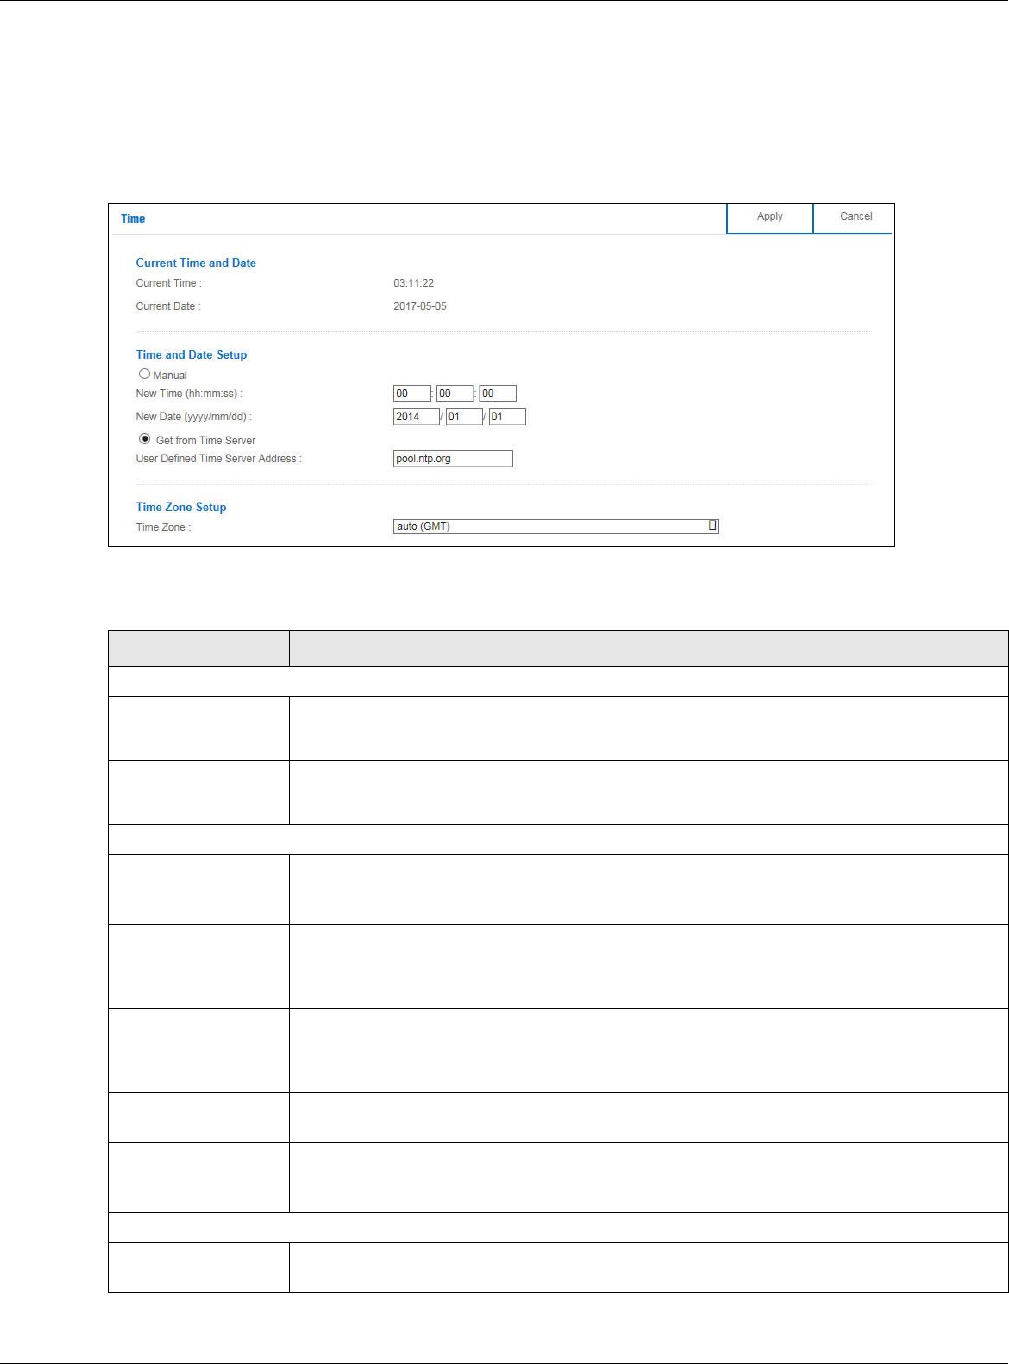Click the New Date day field
Image resolution: width=1009 pixels, height=1364 pixels.
click(x=507, y=417)
